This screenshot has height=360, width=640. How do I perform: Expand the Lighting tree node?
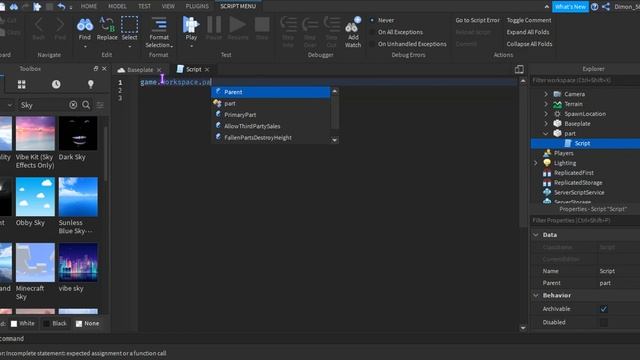point(536,163)
